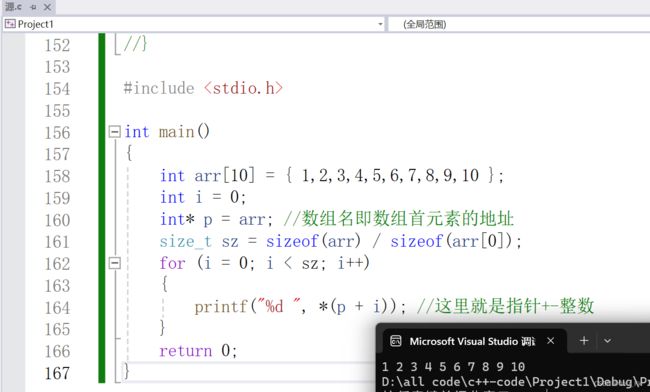The image size is (650, 392).
Task: Click line number 158
Action: click(x=57, y=177)
